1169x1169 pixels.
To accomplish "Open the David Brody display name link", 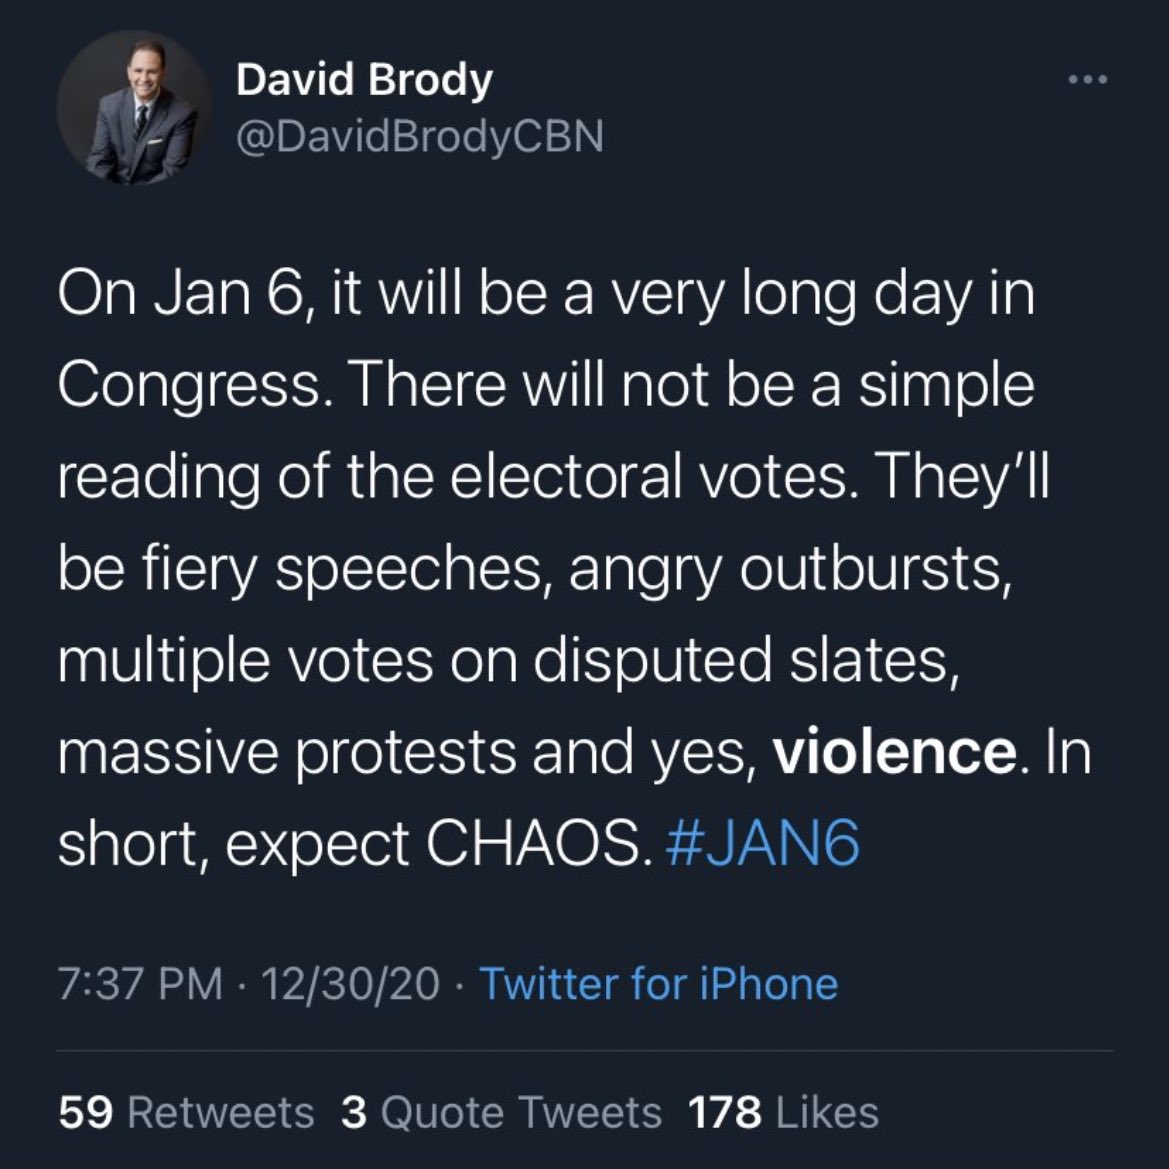I will click(364, 80).
